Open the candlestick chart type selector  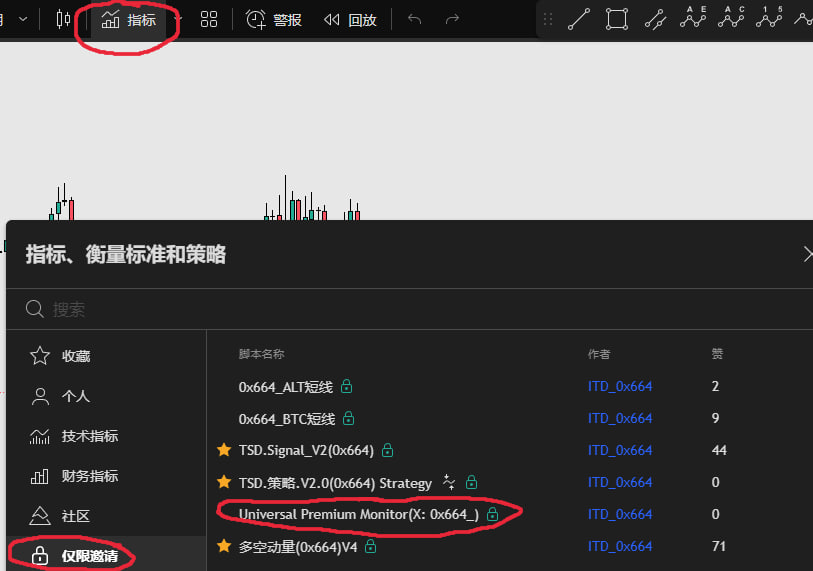(x=63, y=19)
